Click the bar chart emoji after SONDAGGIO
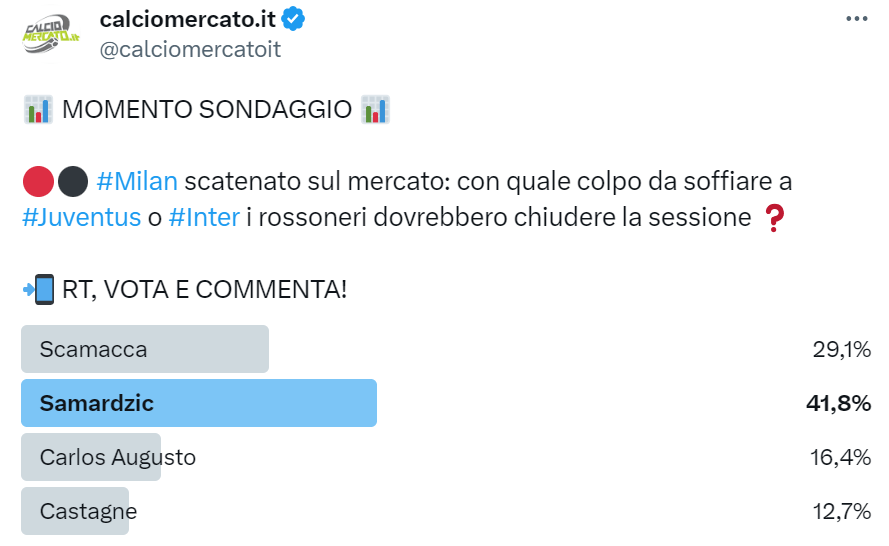889x546 pixels. pyautogui.click(x=376, y=109)
